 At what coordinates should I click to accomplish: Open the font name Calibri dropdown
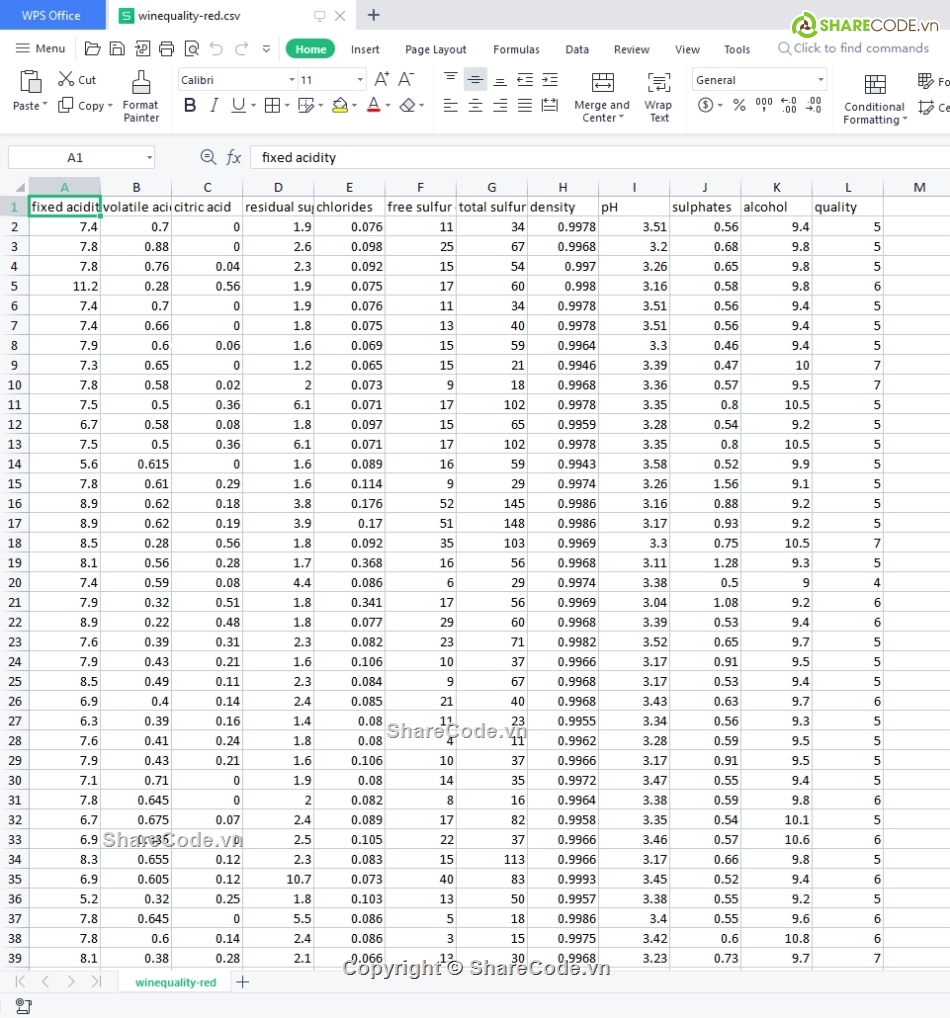pos(291,80)
